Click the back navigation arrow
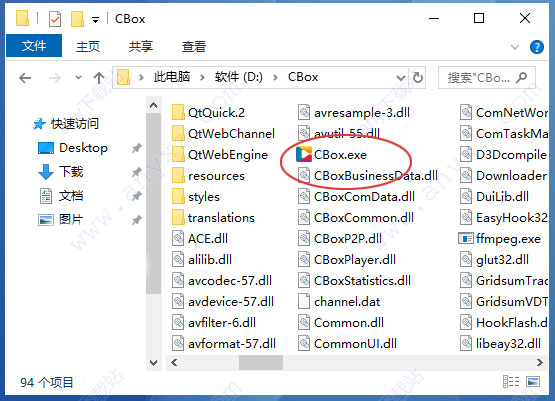555x401 pixels. [25, 78]
